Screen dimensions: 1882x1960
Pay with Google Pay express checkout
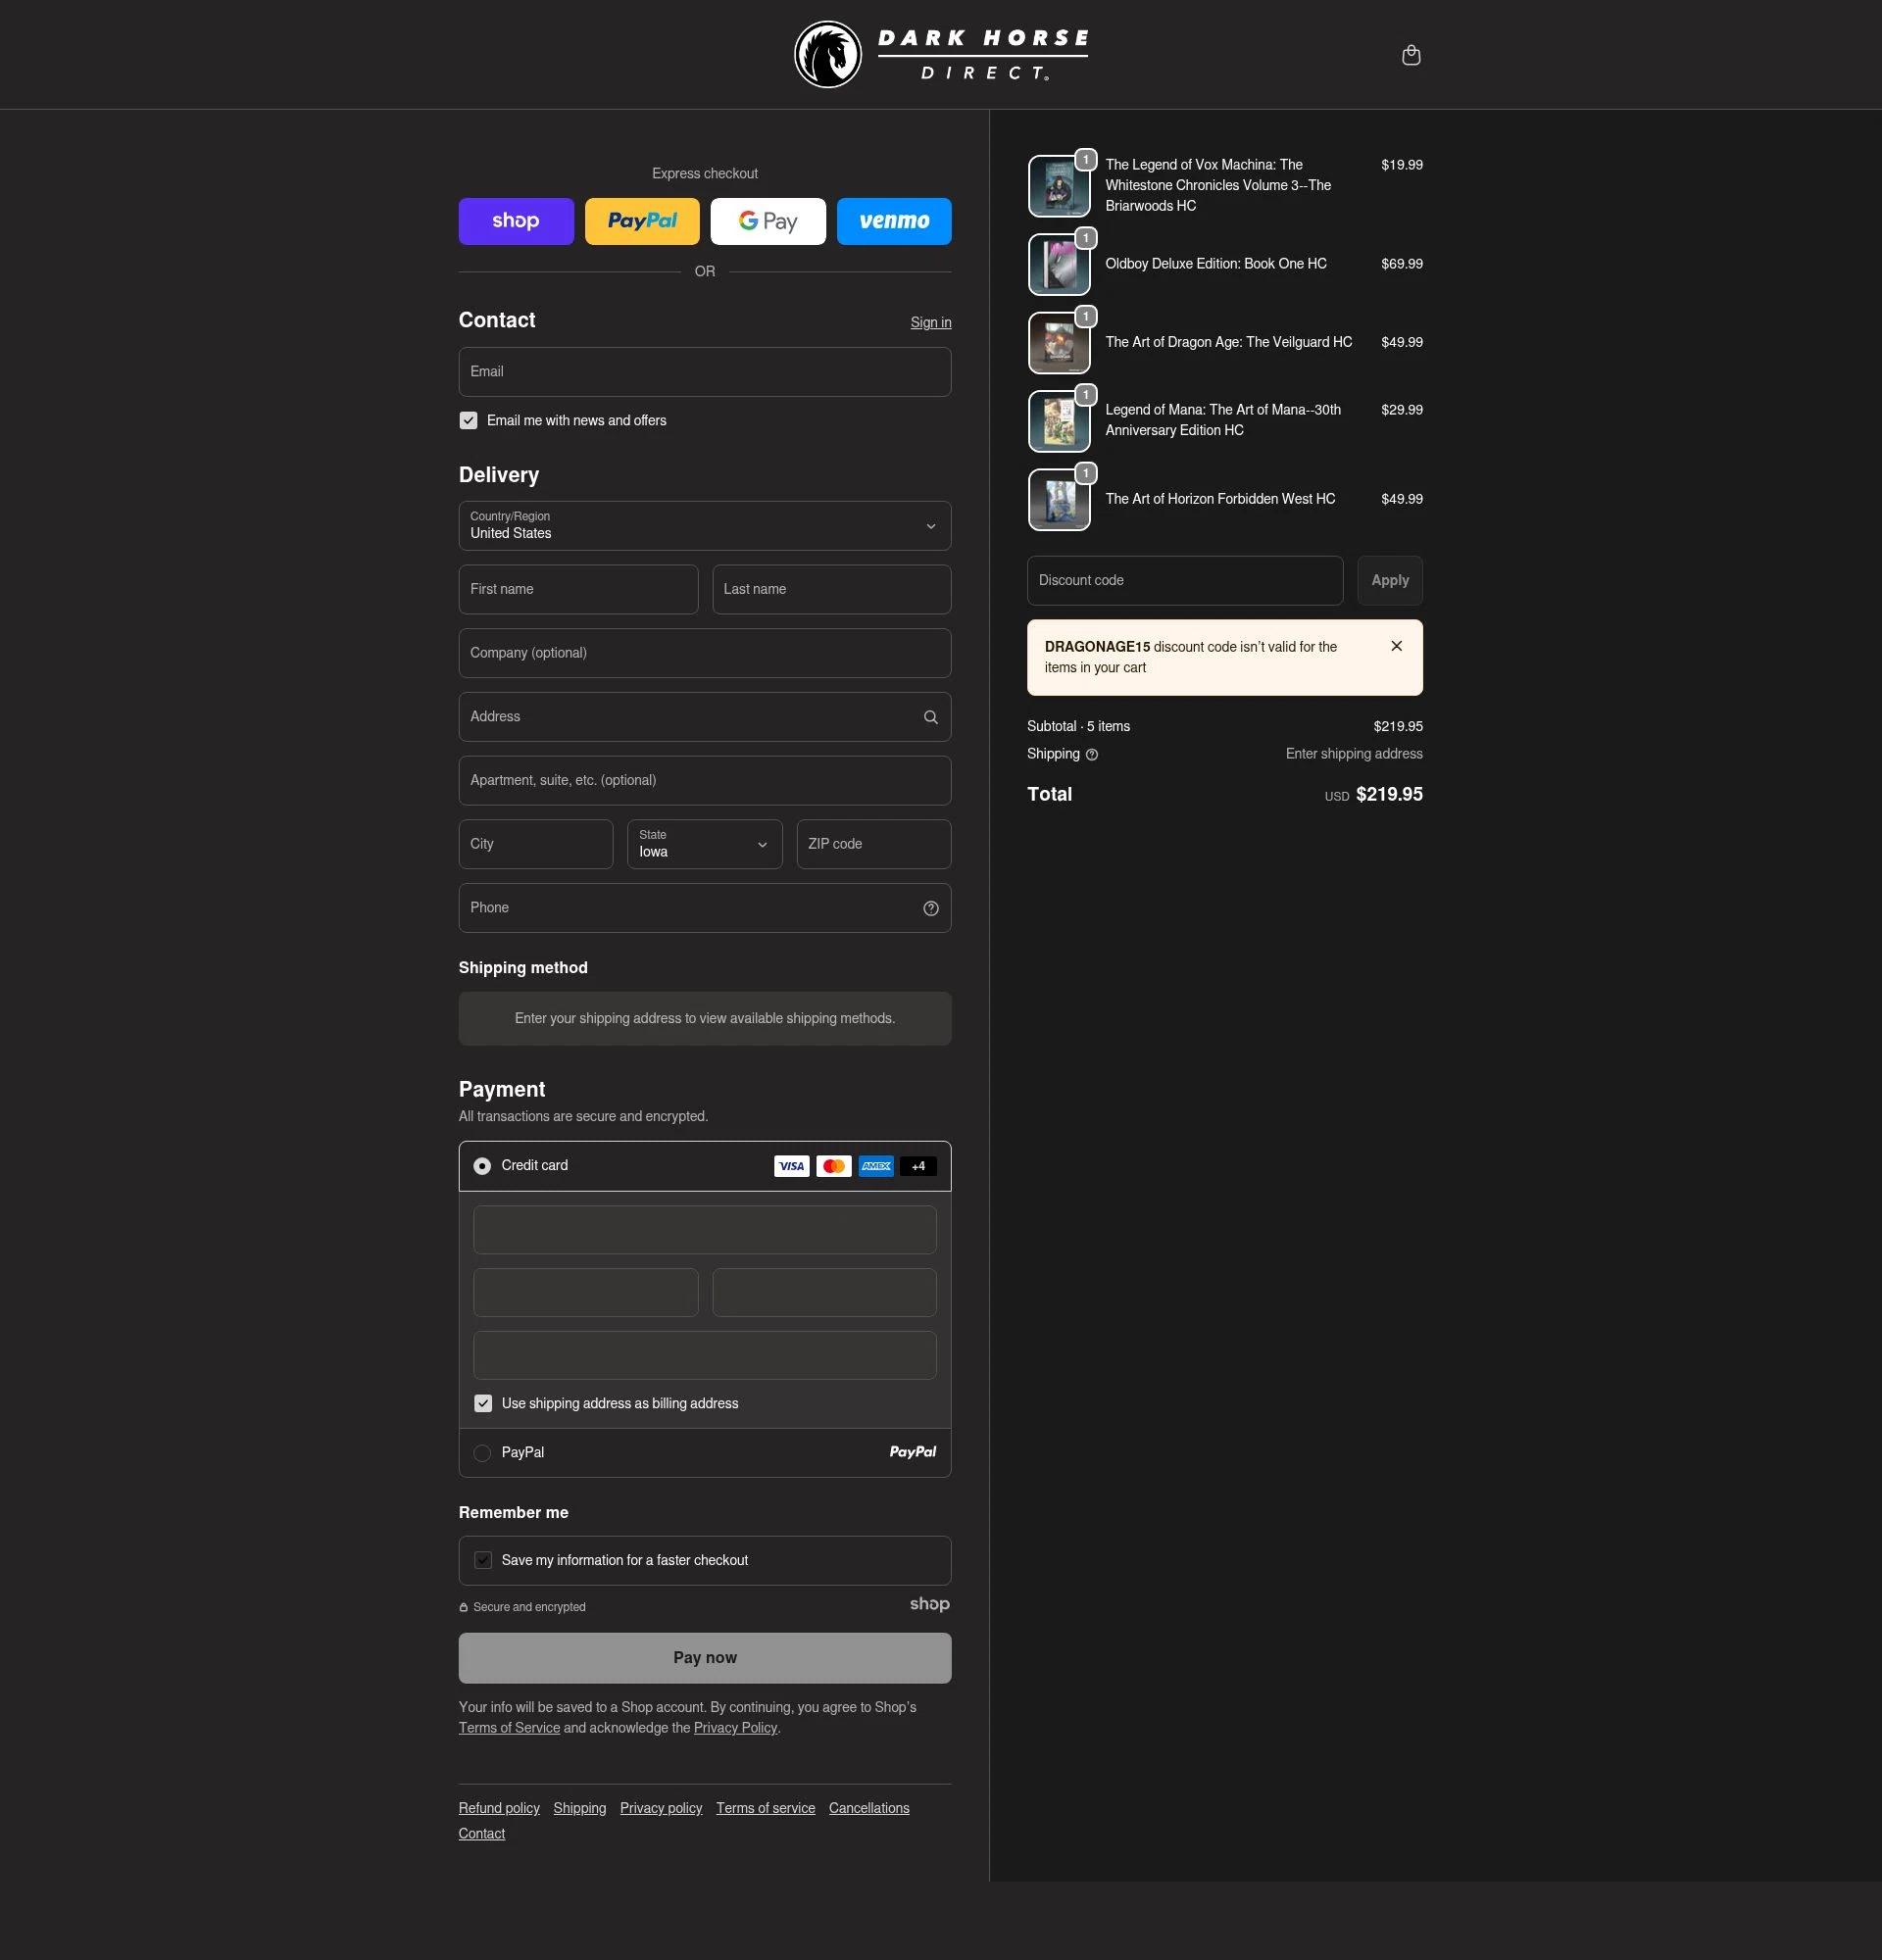coord(767,221)
